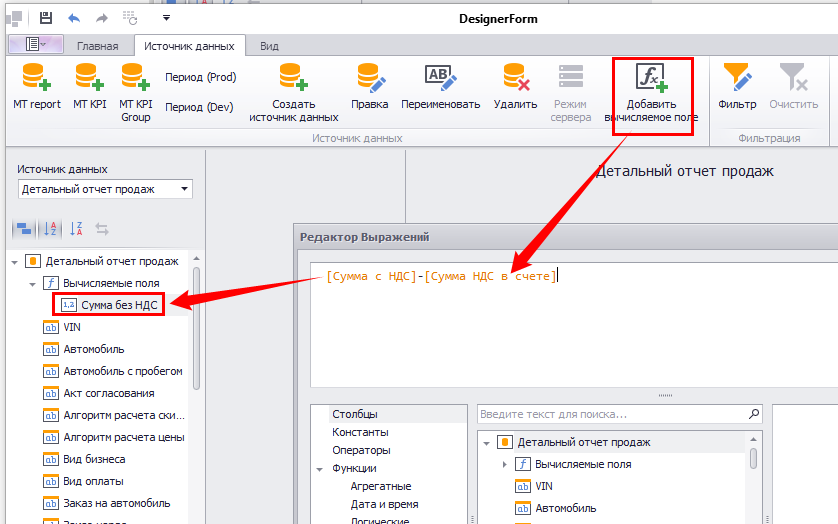
Task: Click the Фильтр funnel icon
Action: click(x=737, y=78)
